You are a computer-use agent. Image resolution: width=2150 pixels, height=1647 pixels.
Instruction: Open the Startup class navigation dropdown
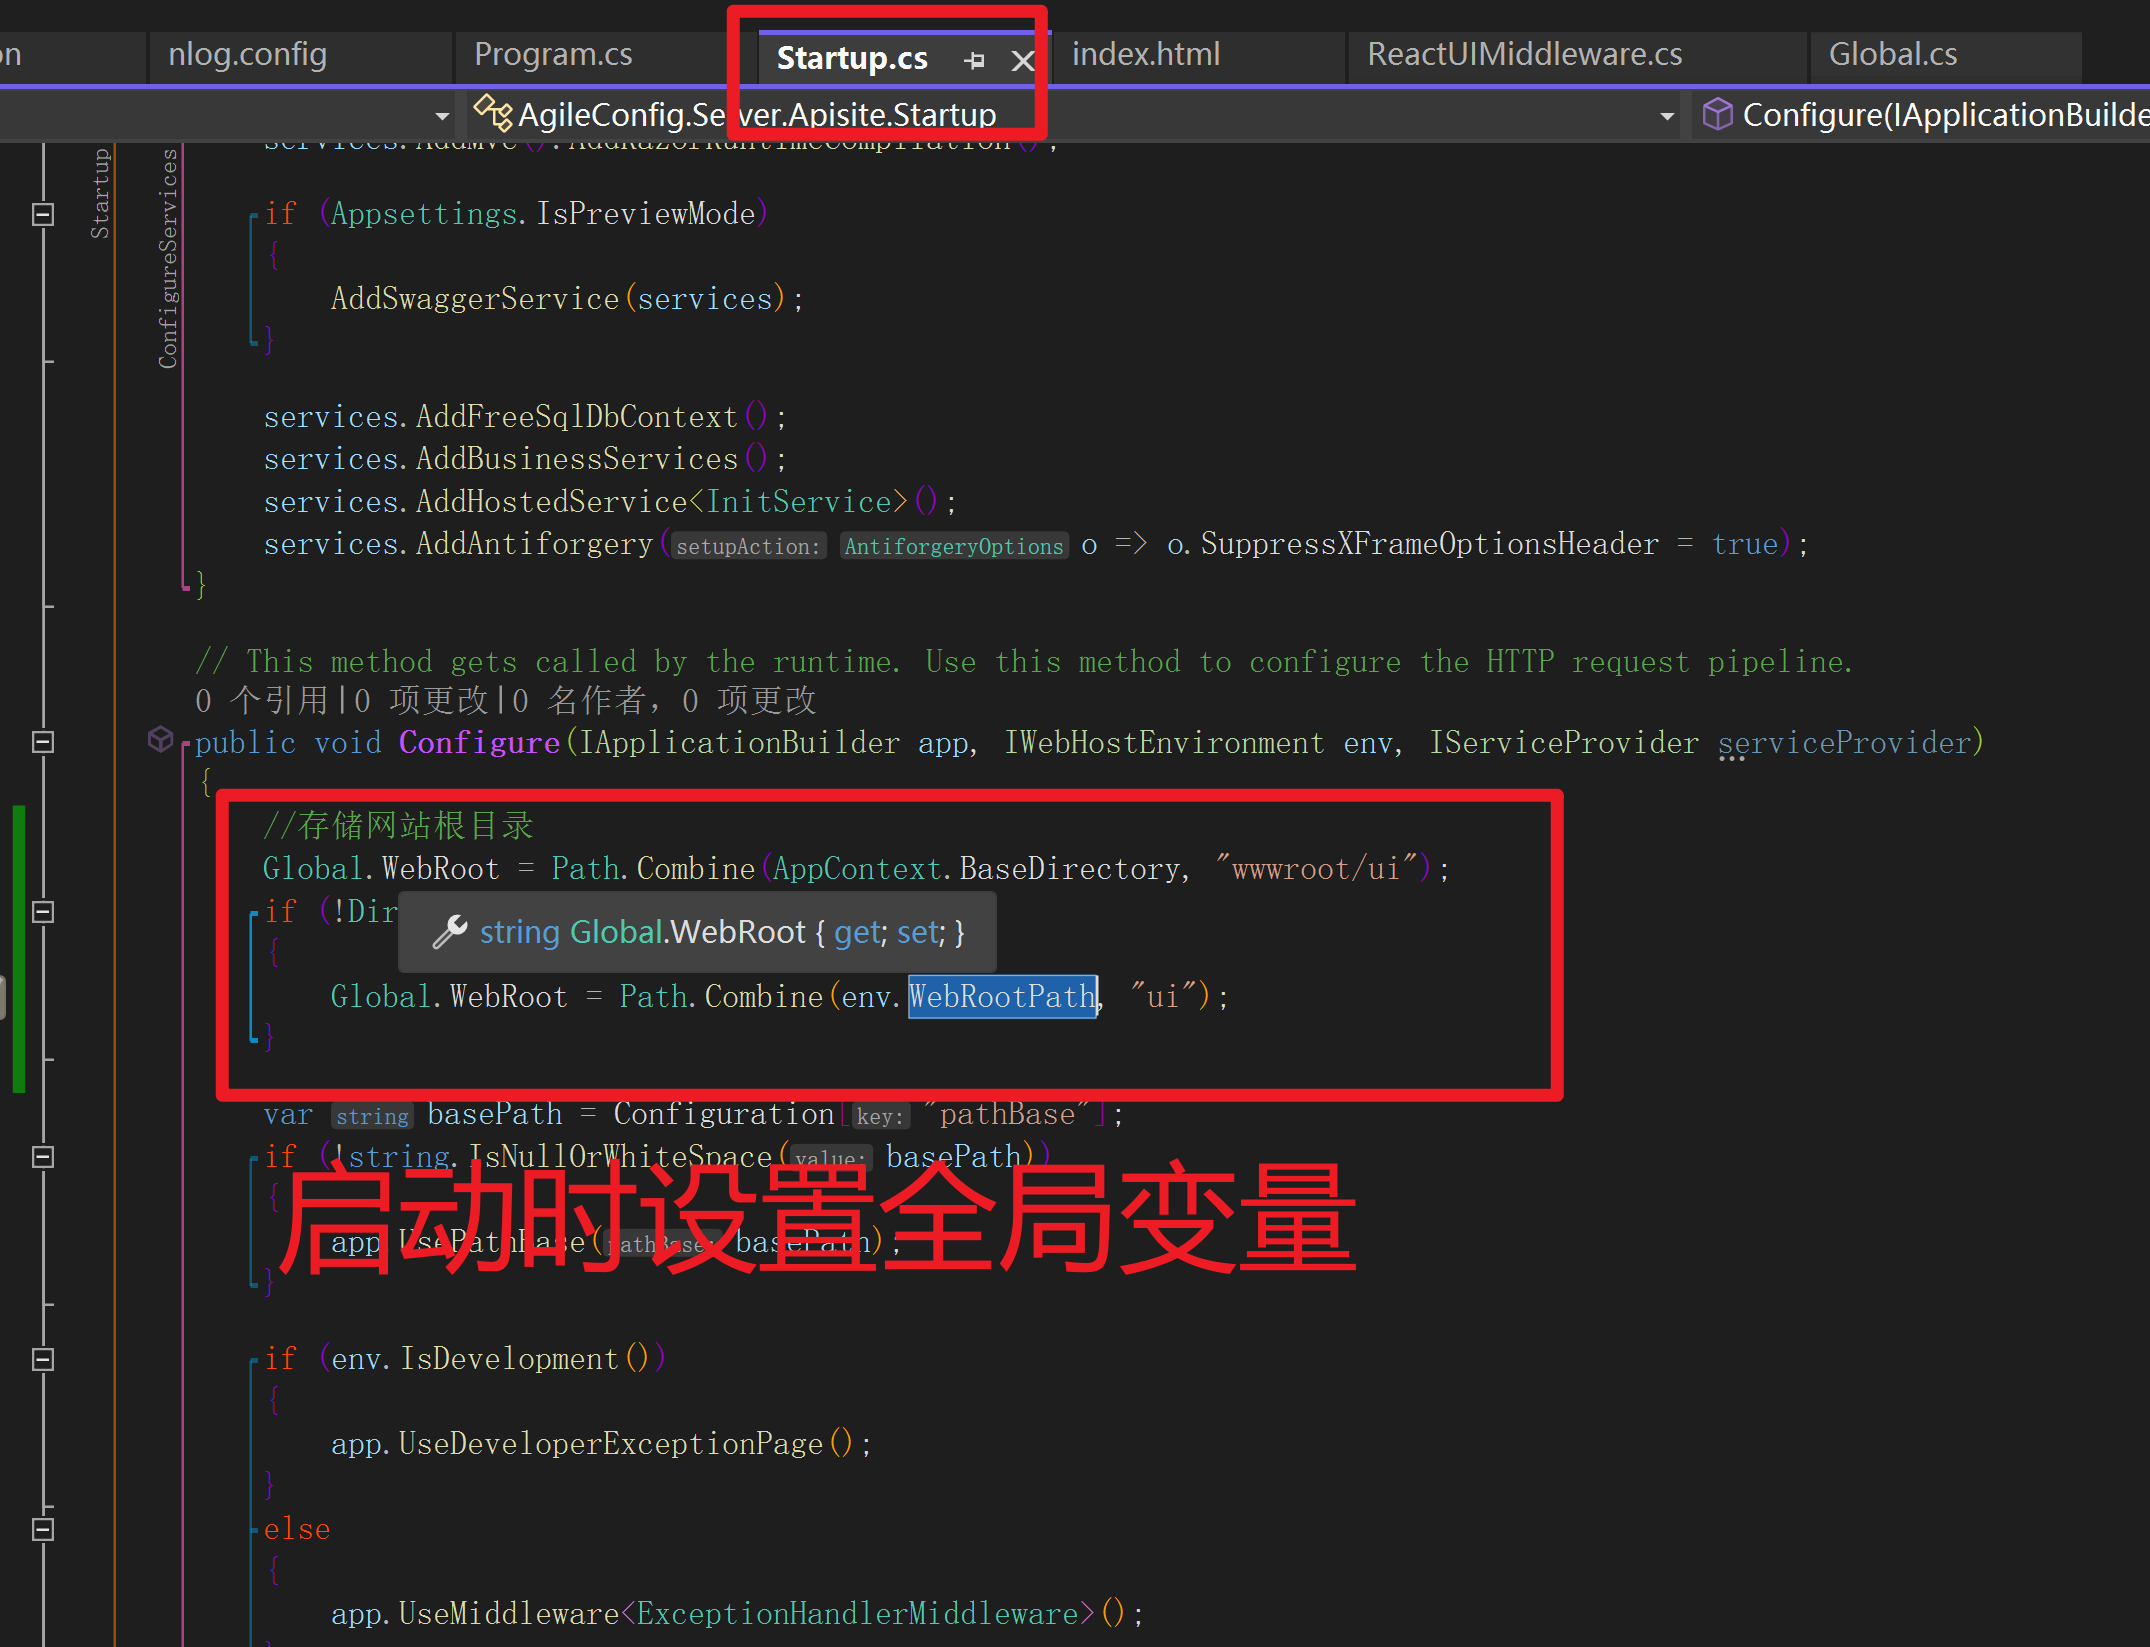coord(440,115)
